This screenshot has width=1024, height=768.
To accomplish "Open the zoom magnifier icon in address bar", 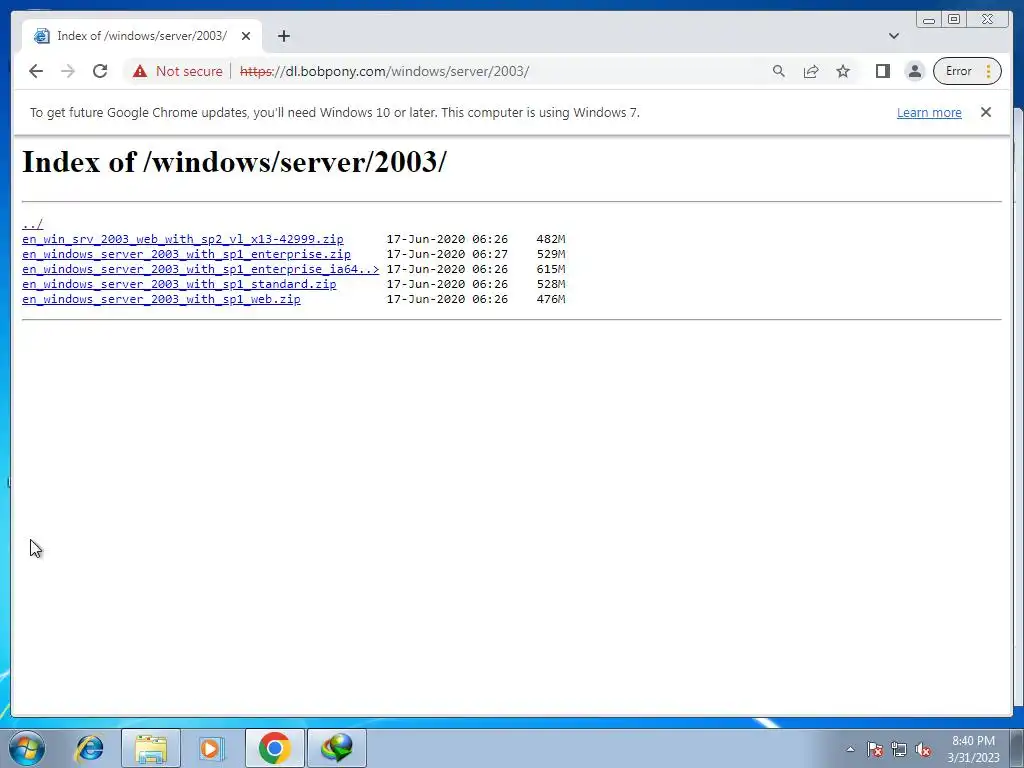I will click(x=778, y=71).
